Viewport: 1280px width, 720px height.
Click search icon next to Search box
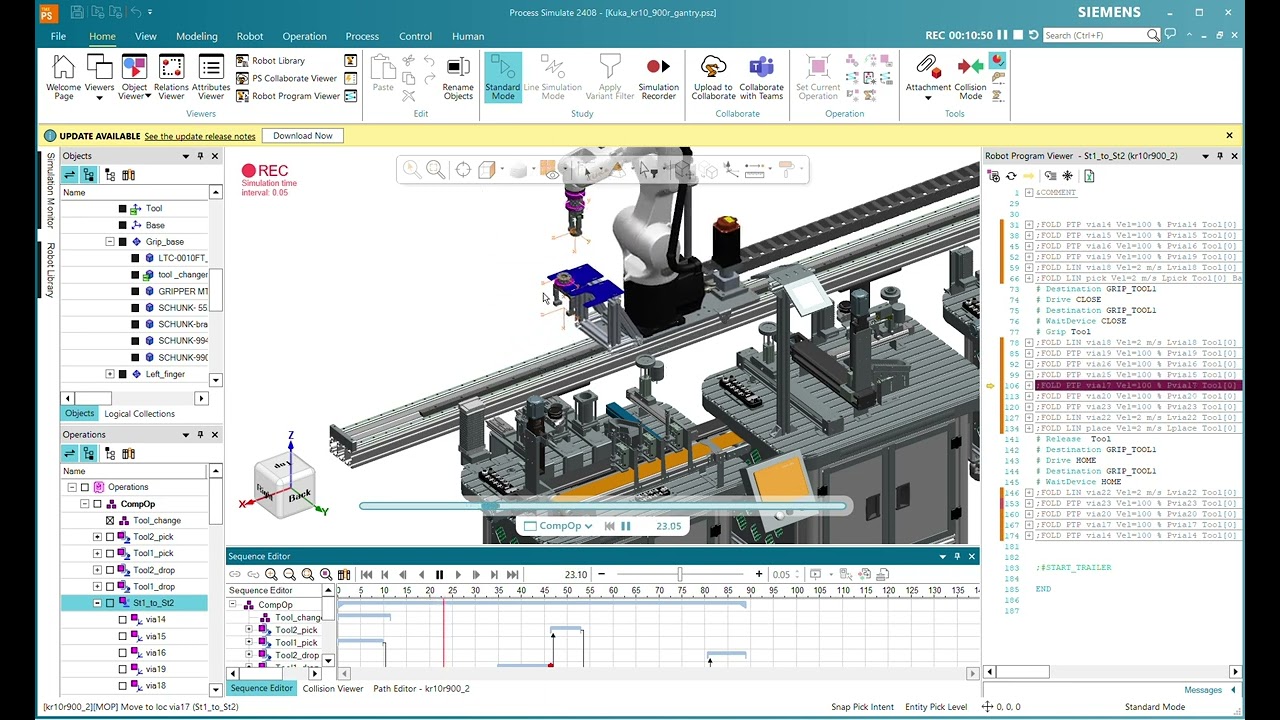1153,35
